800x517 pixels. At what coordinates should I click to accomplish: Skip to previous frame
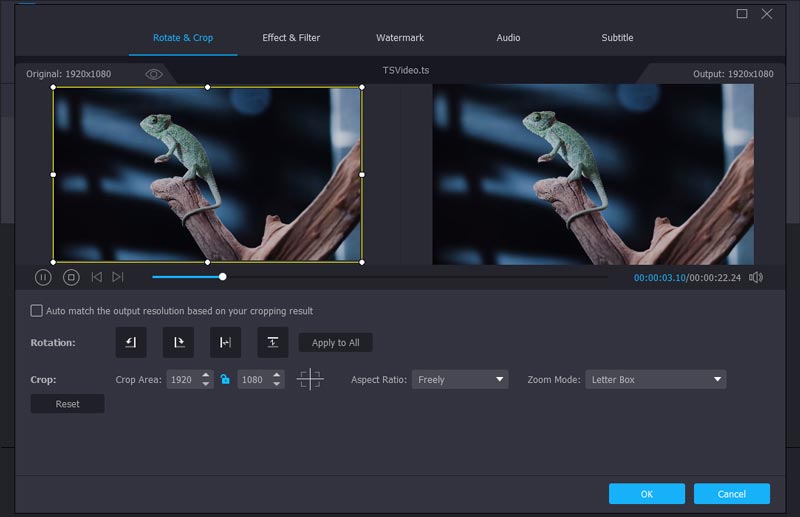(97, 277)
